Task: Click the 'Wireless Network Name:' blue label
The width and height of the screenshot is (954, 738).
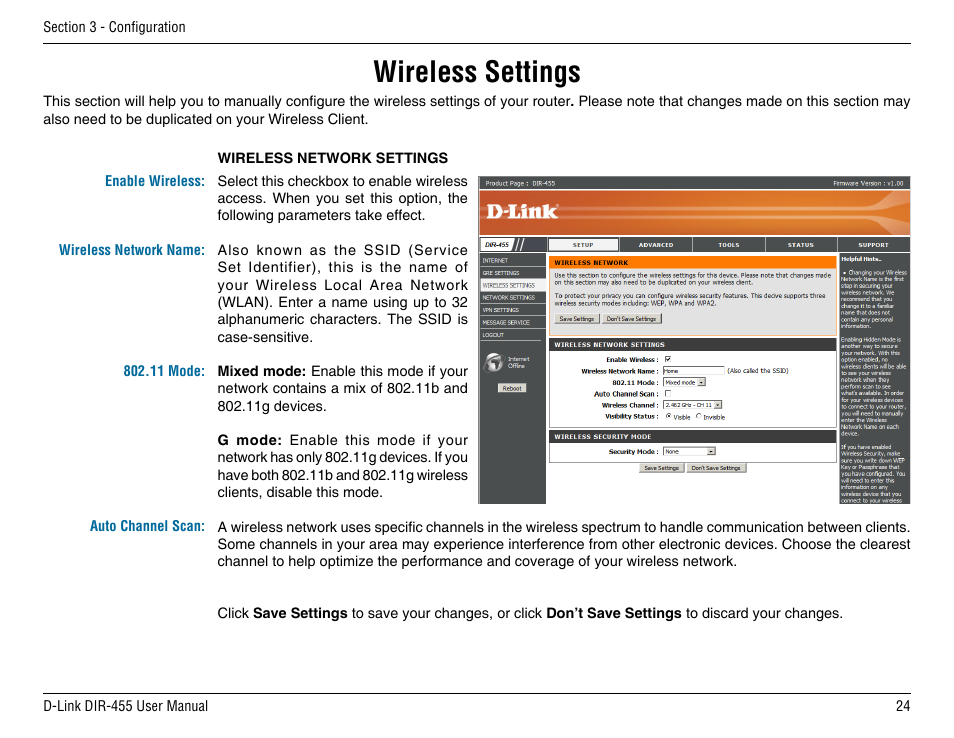Action: pyautogui.click(x=131, y=250)
